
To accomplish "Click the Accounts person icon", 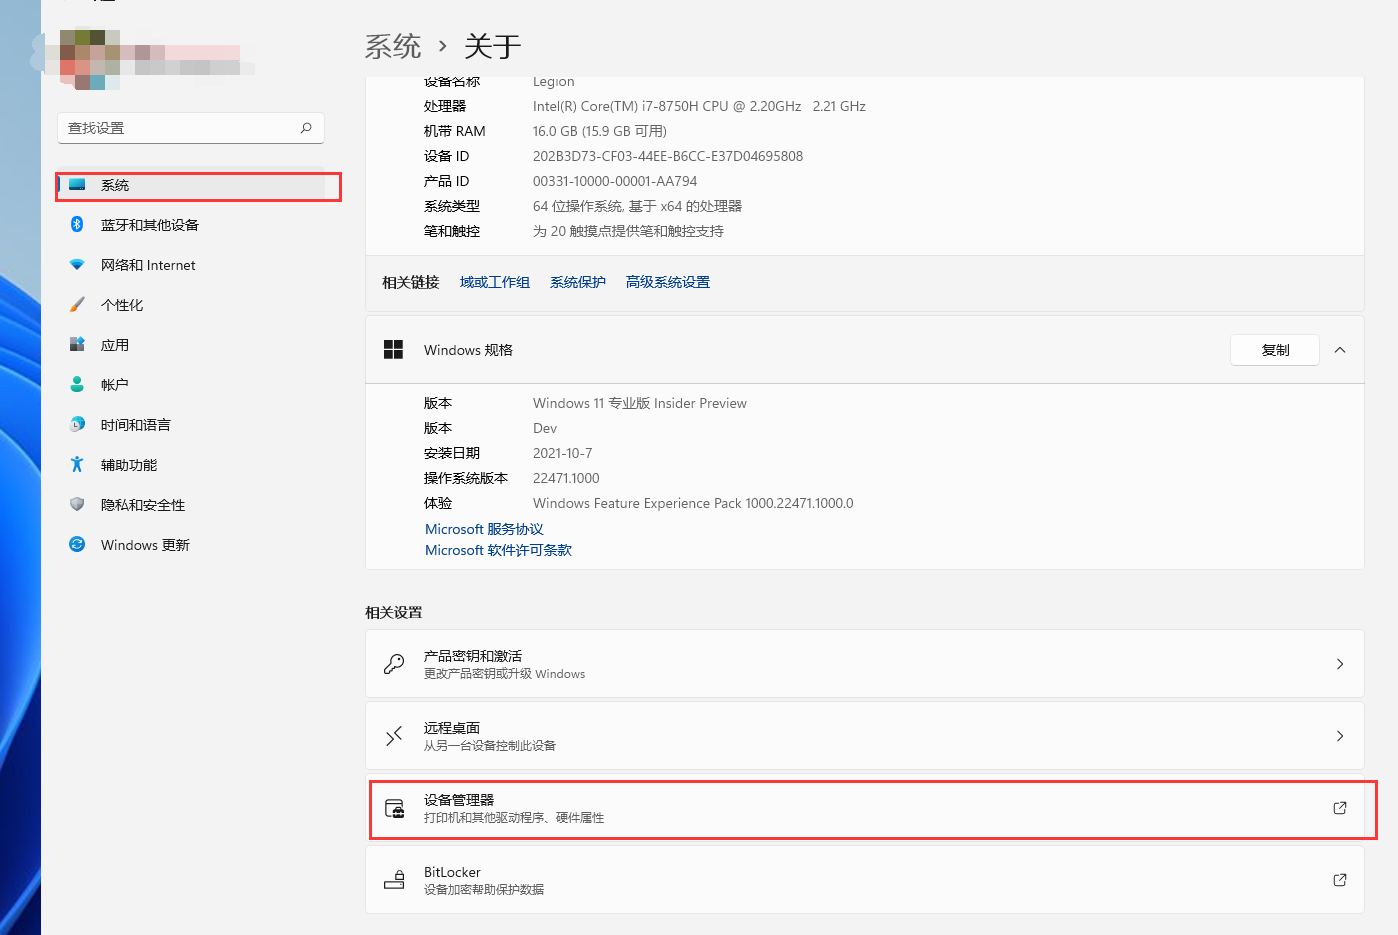I will (77, 385).
